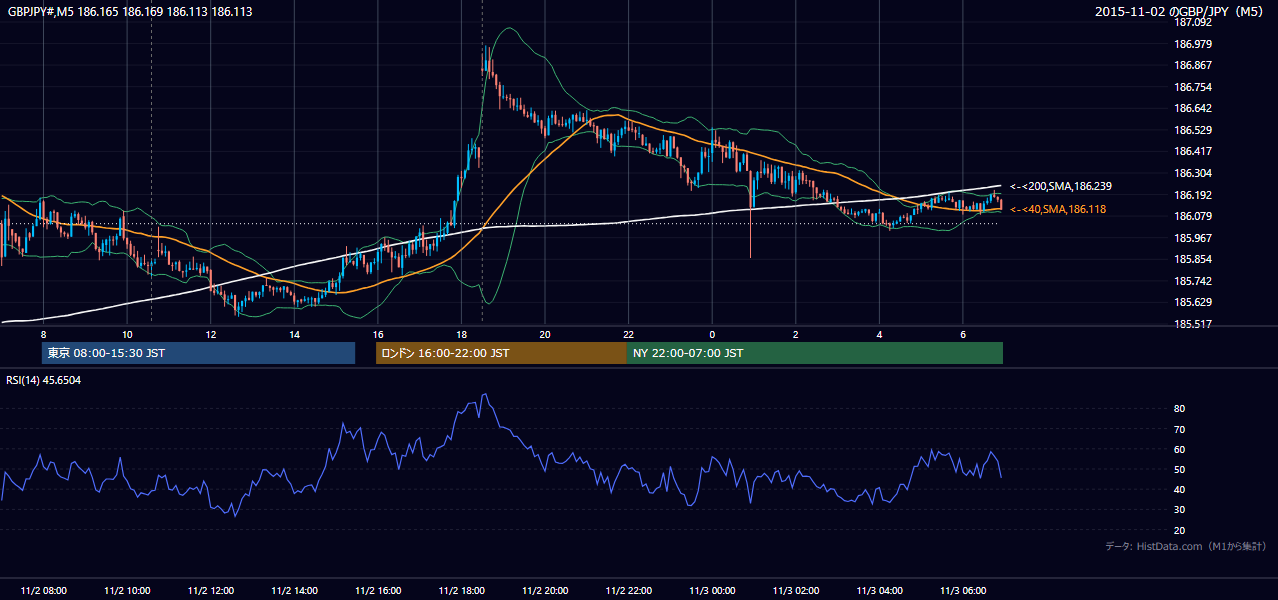The width and height of the screenshot is (1278, 600).
Task: Click the データ: HistData.com source credit
Action: tap(1185, 546)
